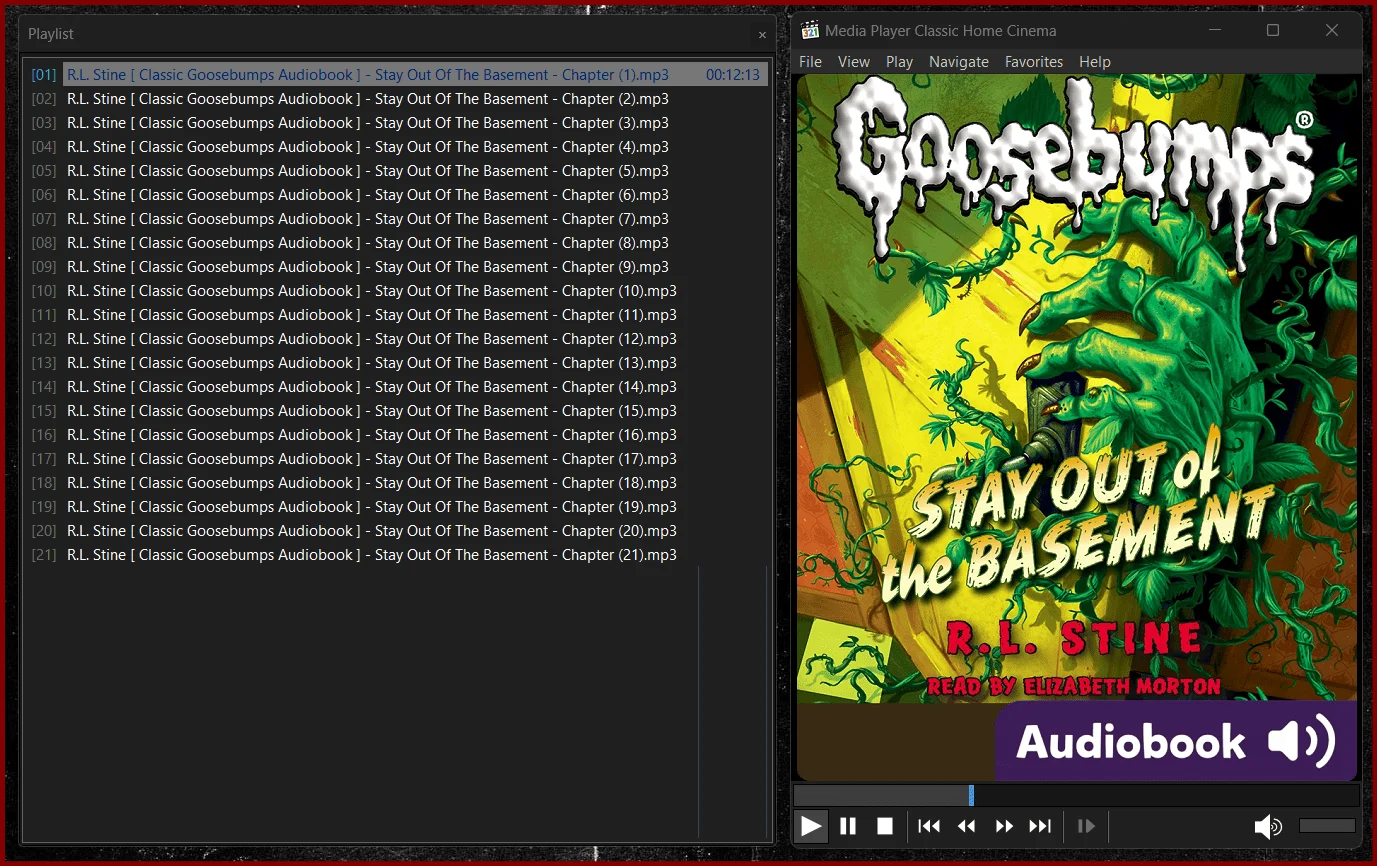Close the Playlist panel
This screenshot has width=1377, height=866.
(x=762, y=35)
